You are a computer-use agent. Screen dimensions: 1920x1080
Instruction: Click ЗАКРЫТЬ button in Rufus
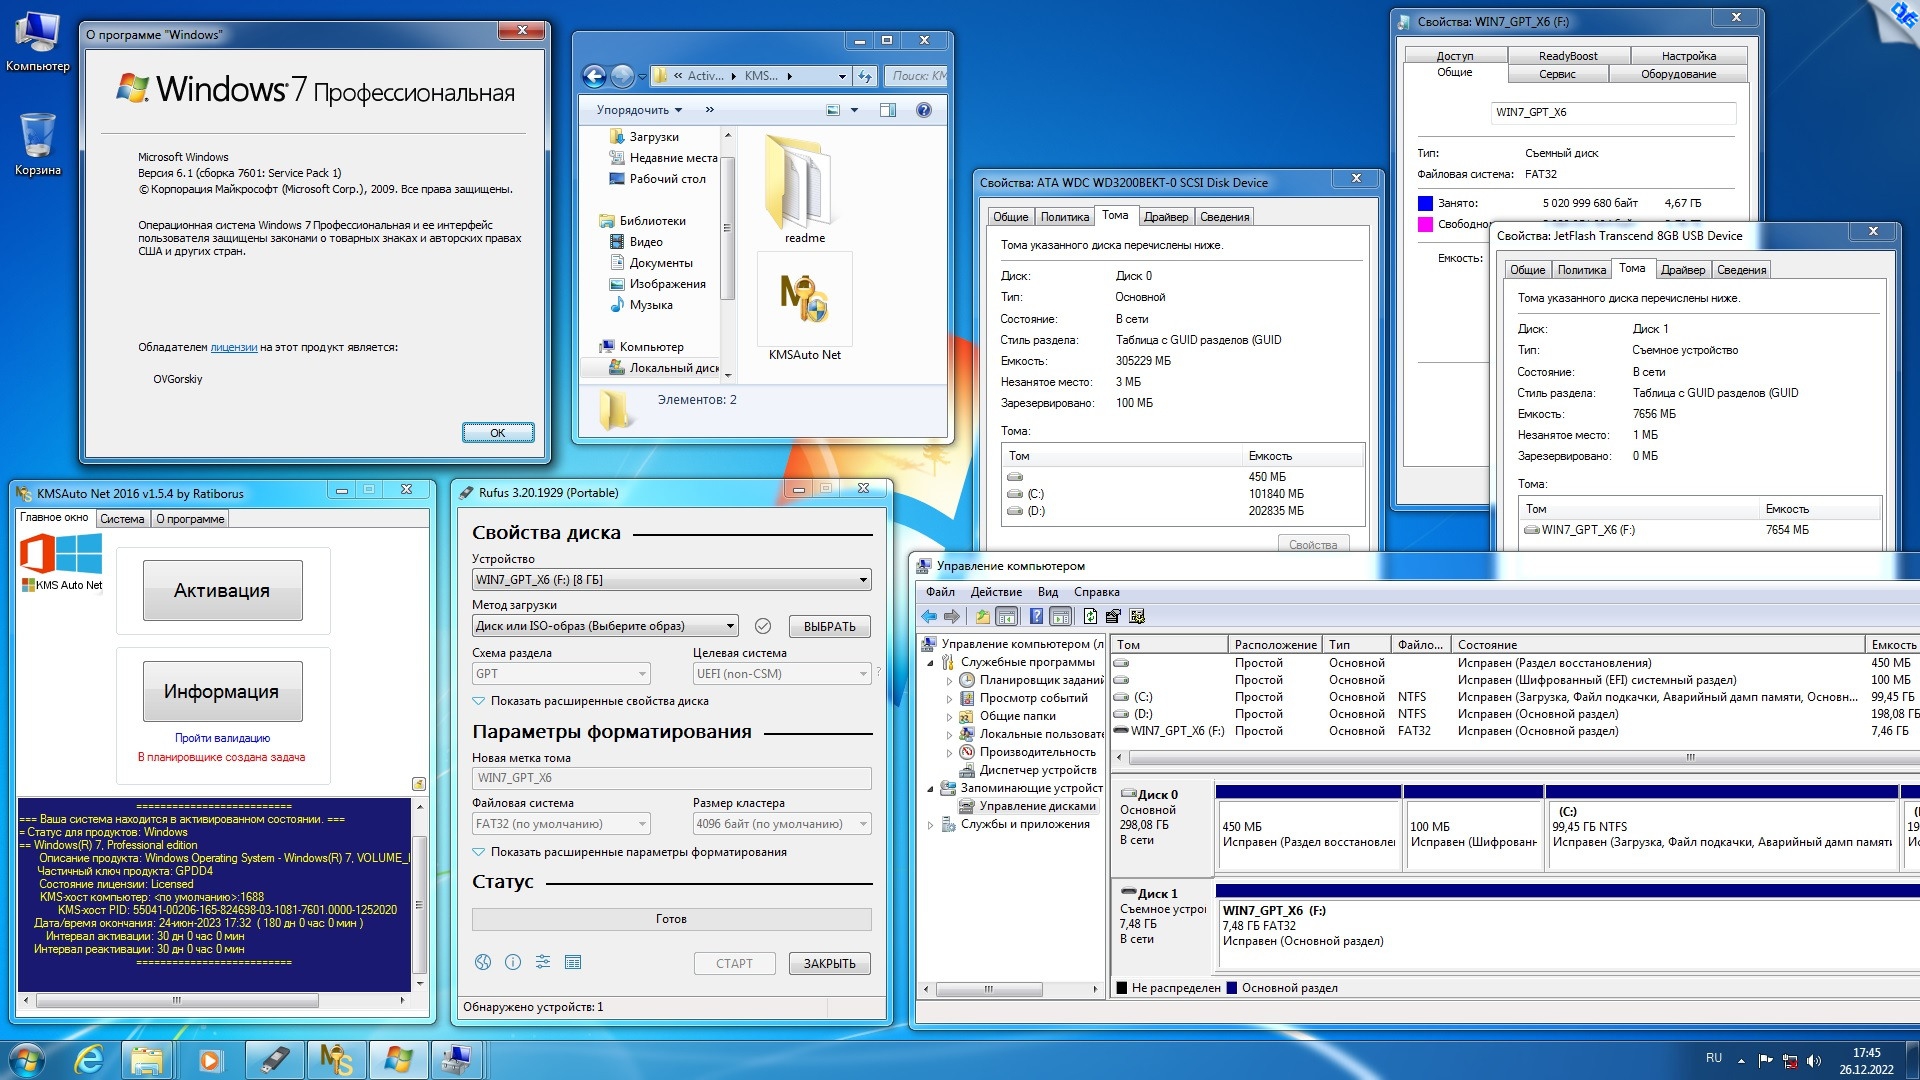830,963
